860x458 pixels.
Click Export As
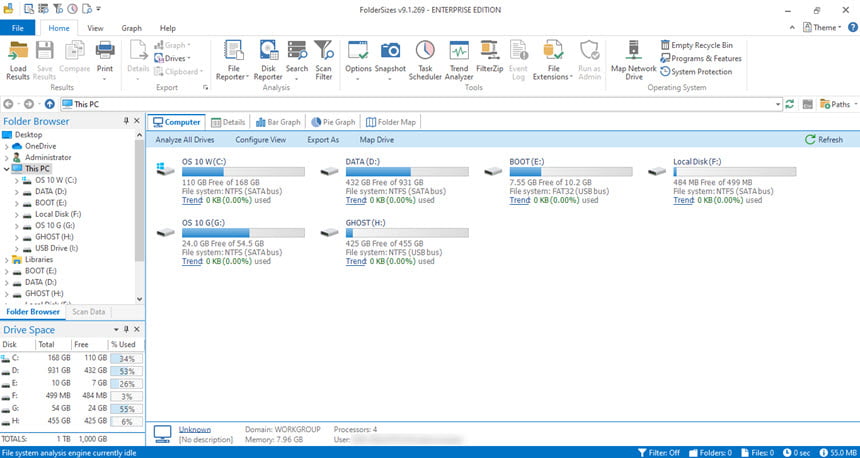point(323,139)
